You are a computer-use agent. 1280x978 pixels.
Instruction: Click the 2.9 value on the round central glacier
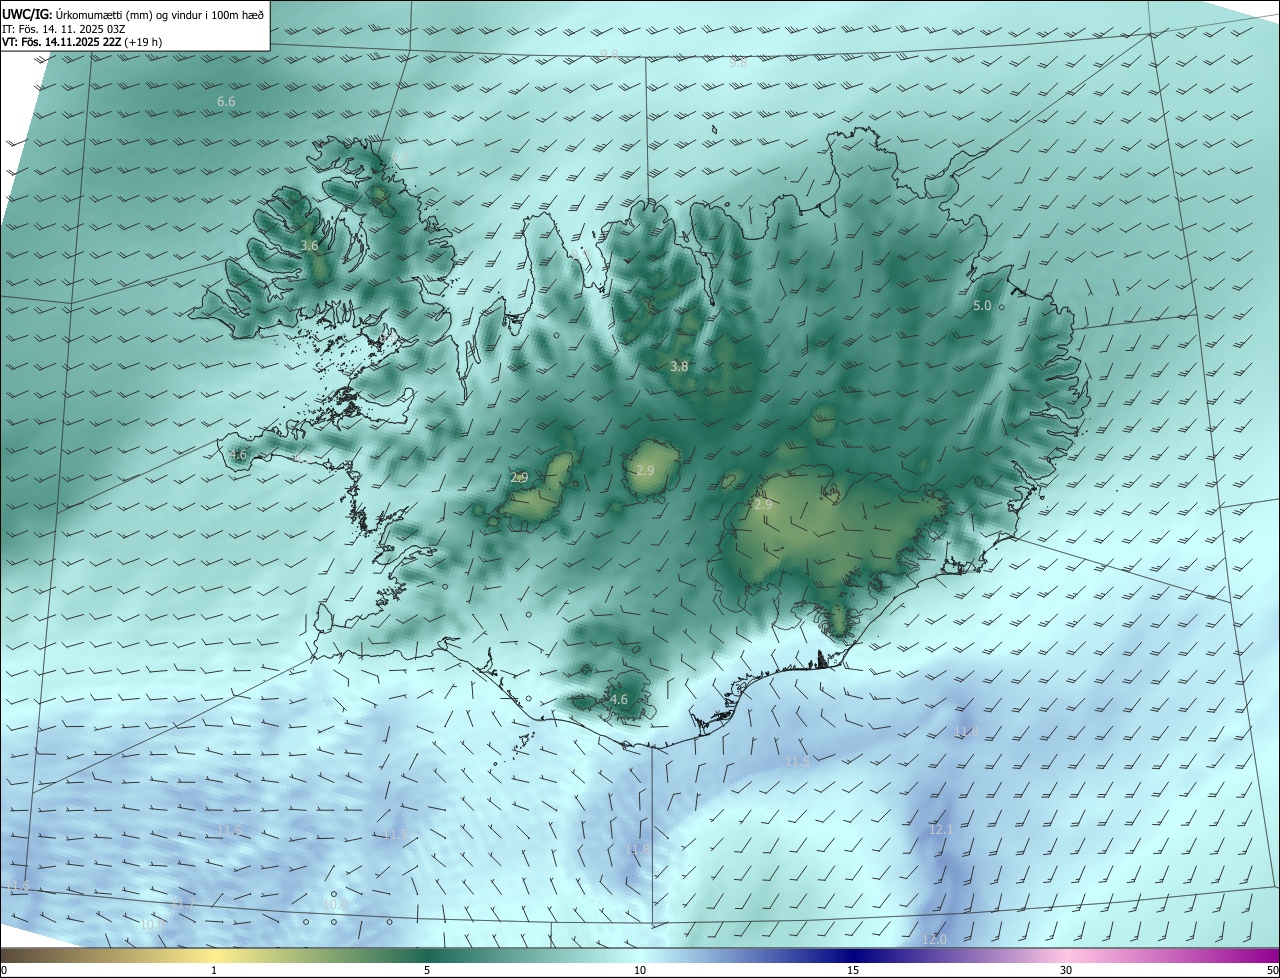pyautogui.click(x=645, y=470)
